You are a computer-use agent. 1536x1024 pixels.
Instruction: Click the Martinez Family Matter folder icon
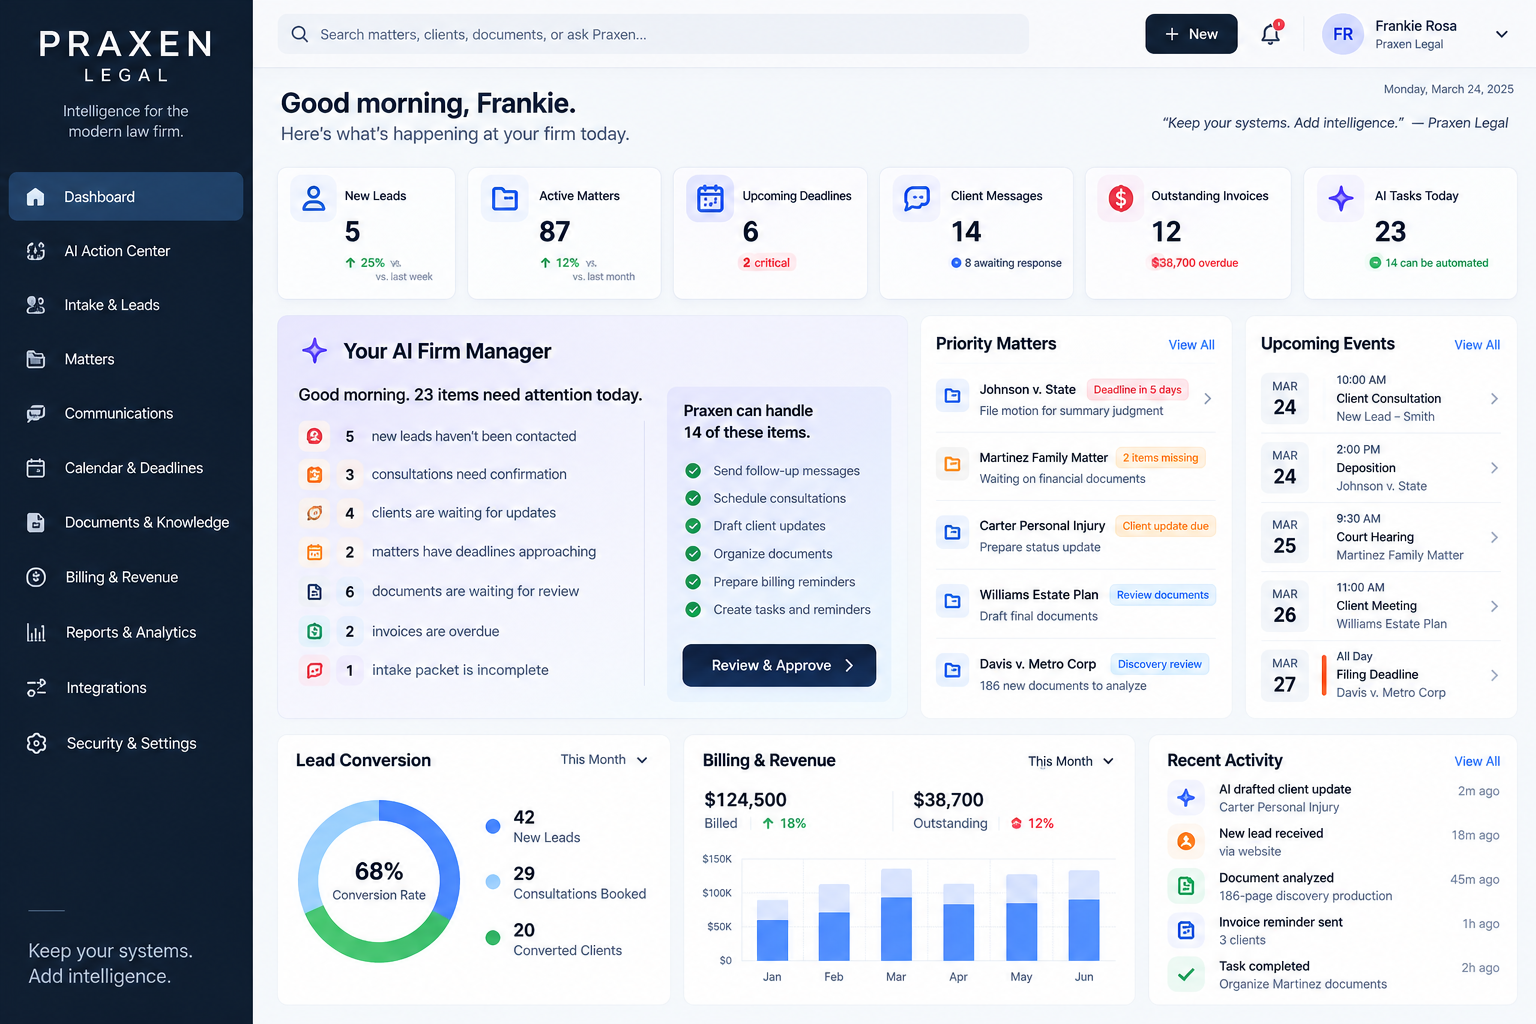tap(953, 464)
